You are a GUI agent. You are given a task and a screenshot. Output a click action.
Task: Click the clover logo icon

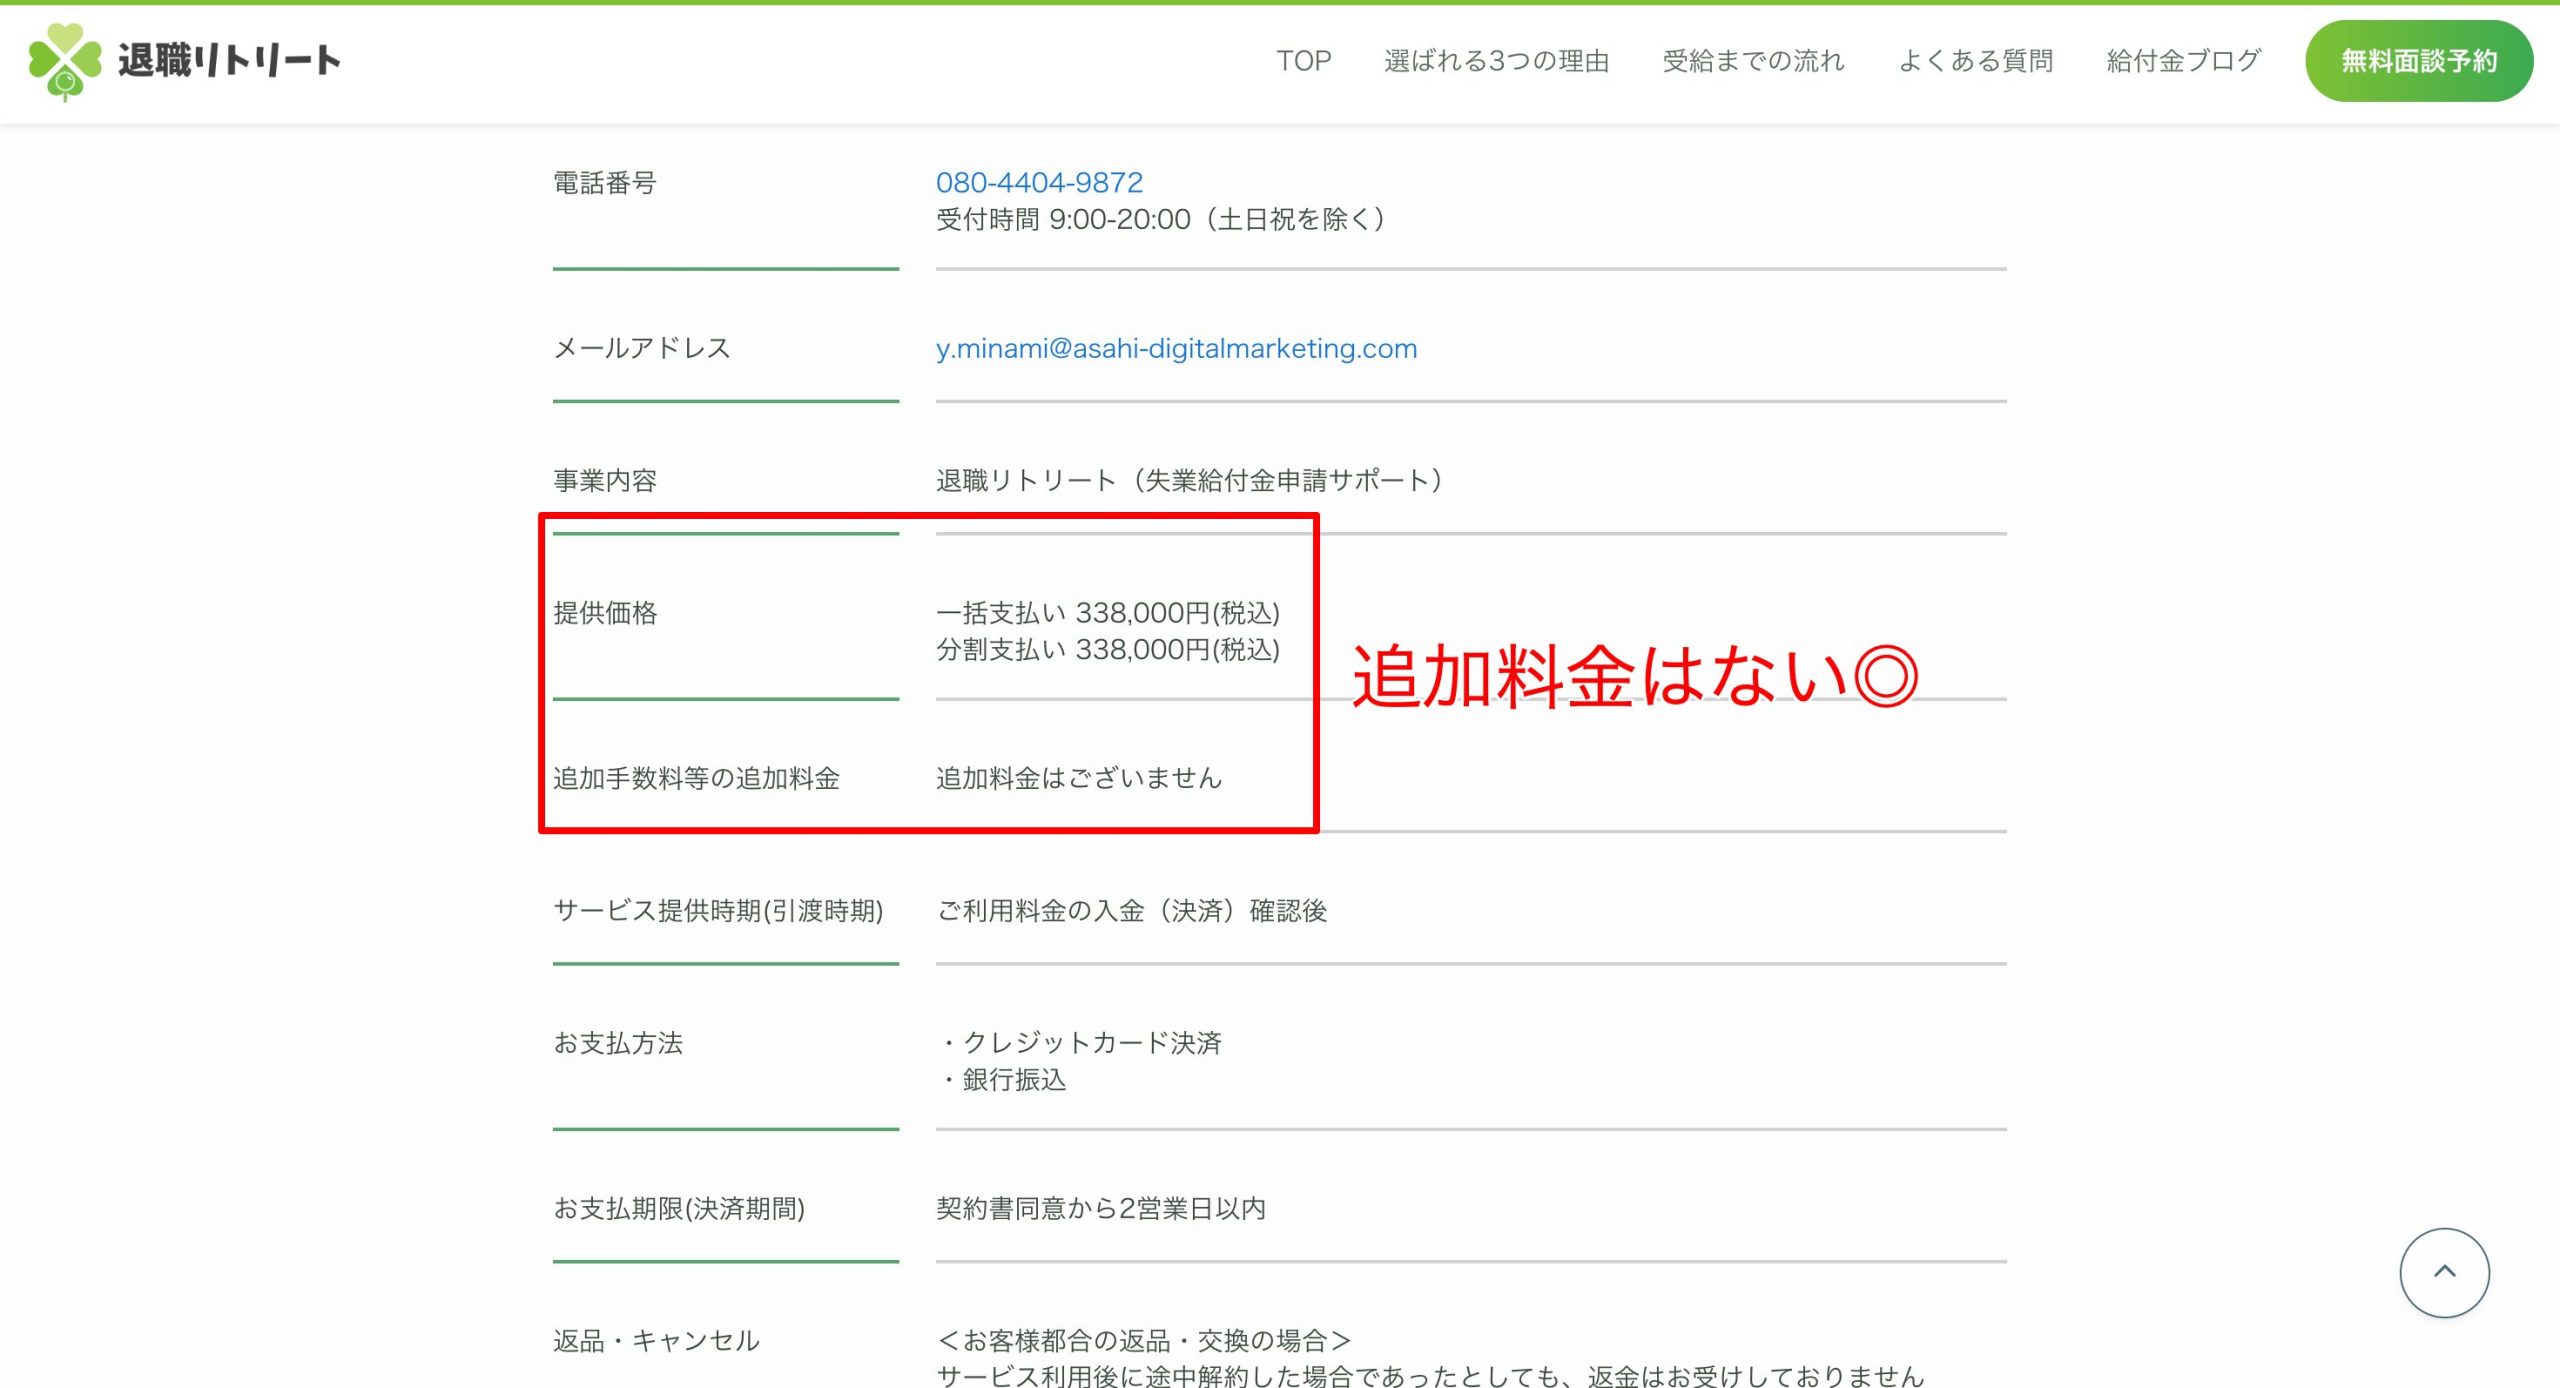pos(65,61)
